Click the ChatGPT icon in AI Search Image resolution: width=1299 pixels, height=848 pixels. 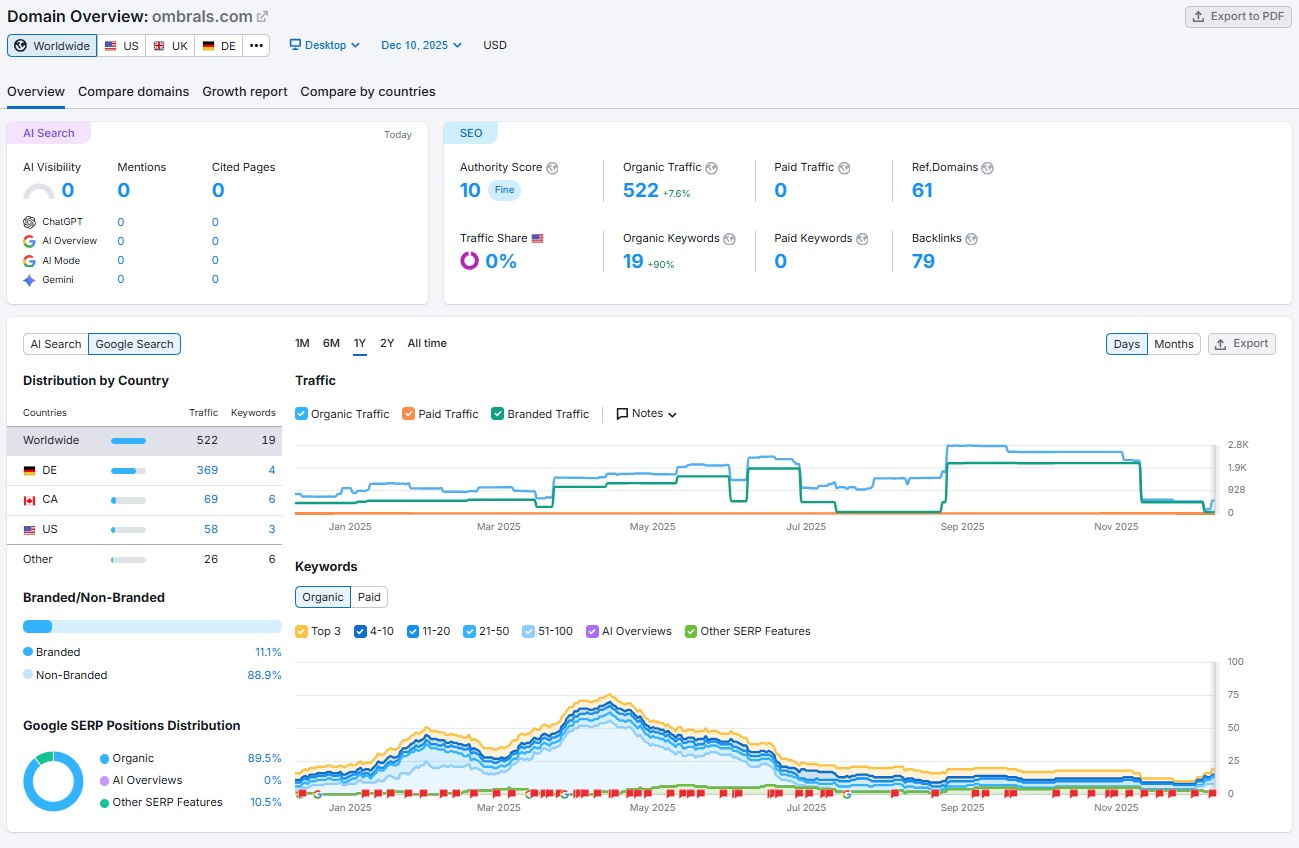coord(29,222)
